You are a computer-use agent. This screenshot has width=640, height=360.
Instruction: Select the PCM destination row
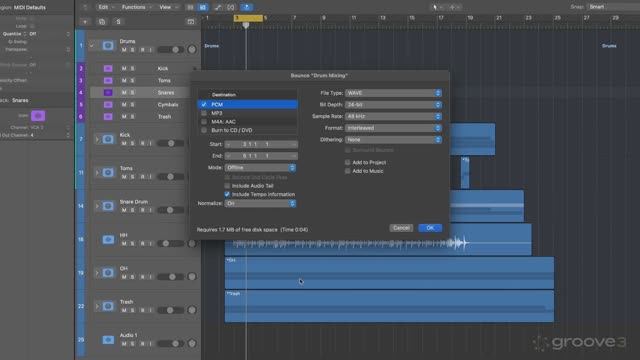click(x=248, y=104)
